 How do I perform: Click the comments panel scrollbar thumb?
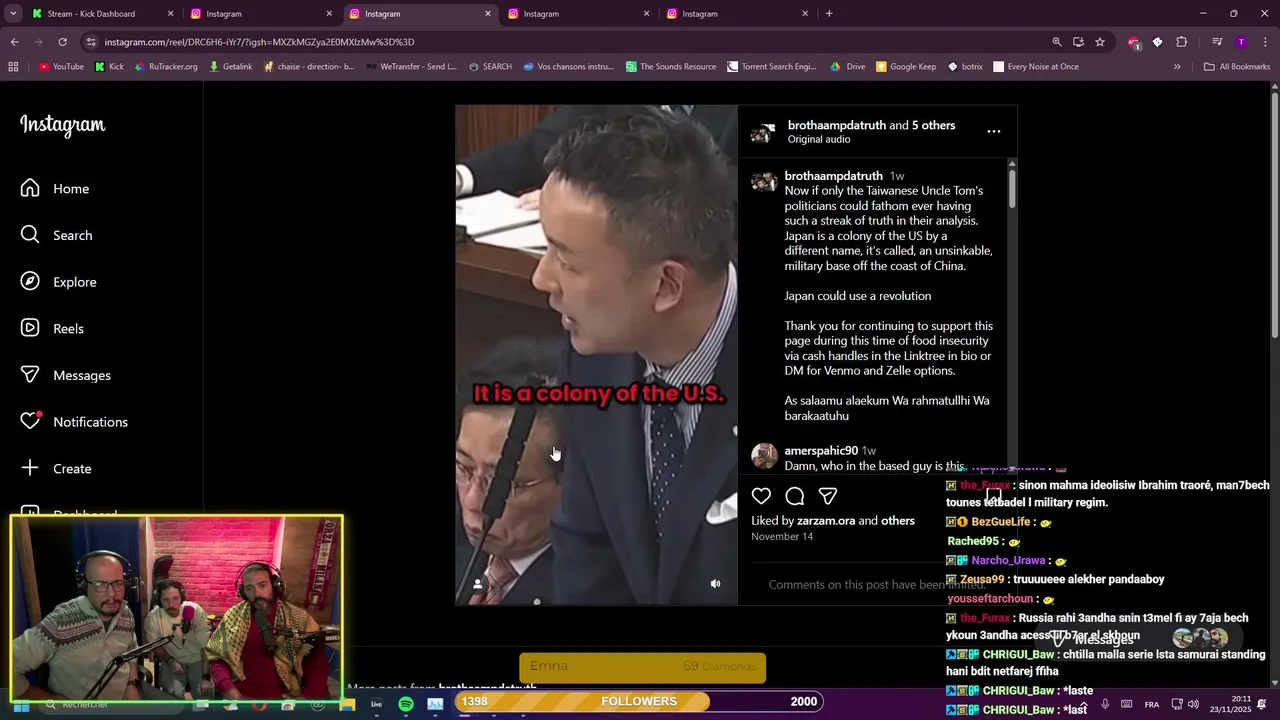(x=1012, y=188)
